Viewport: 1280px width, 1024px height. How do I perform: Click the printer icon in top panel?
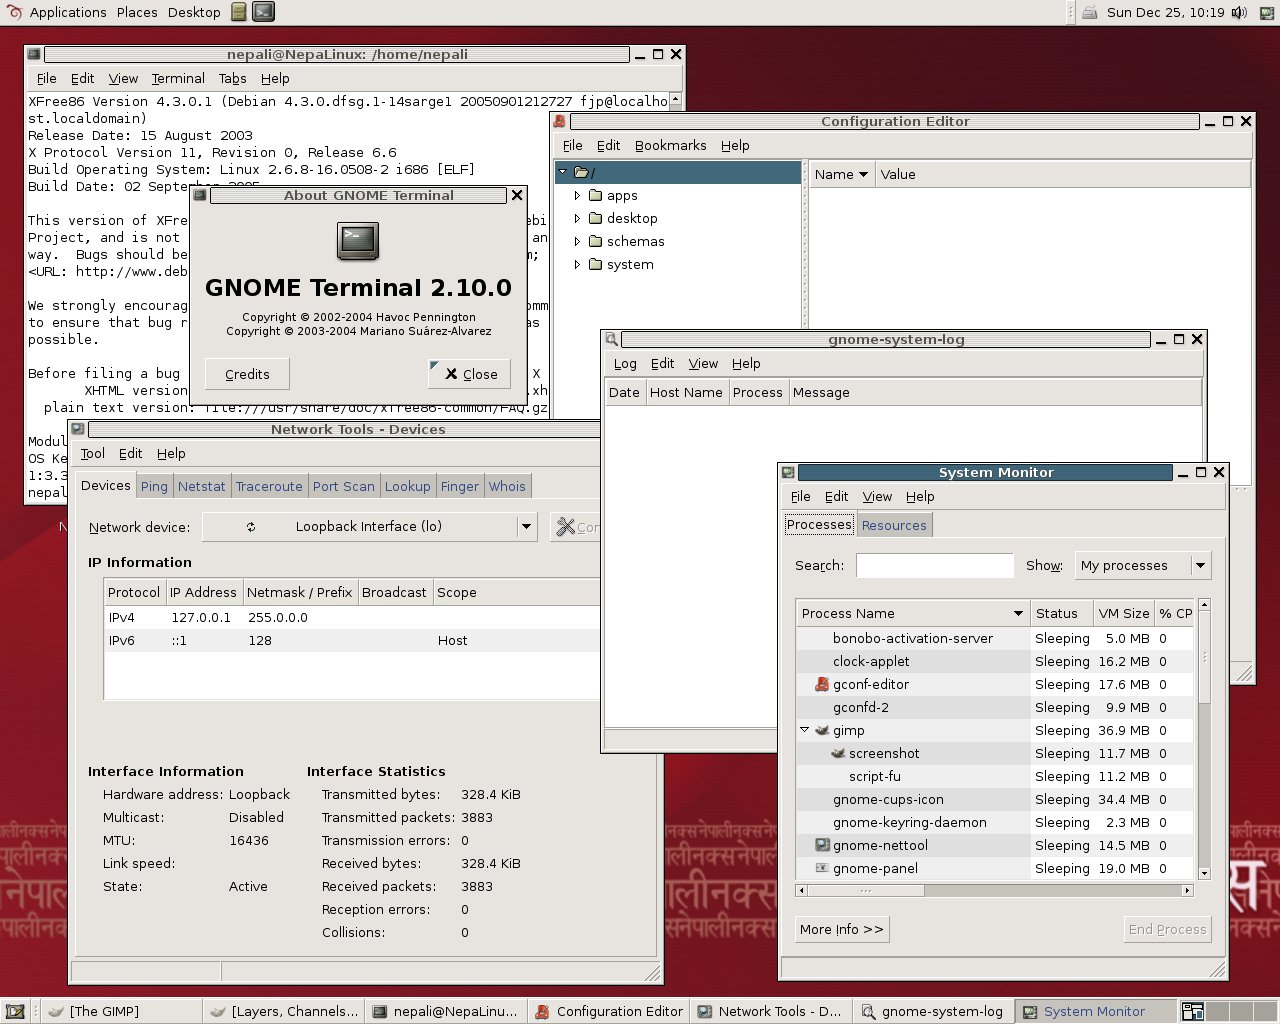(x=1089, y=12)
